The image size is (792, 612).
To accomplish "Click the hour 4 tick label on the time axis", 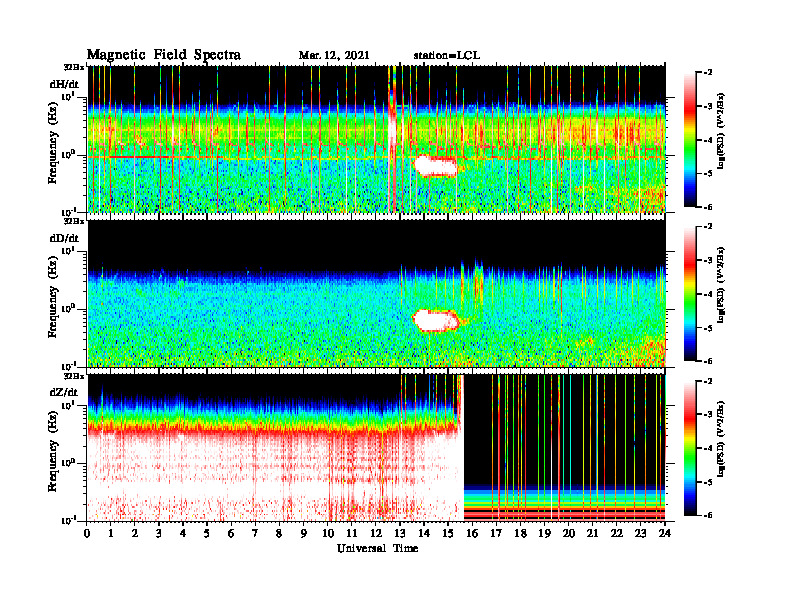I will point(183,533).
